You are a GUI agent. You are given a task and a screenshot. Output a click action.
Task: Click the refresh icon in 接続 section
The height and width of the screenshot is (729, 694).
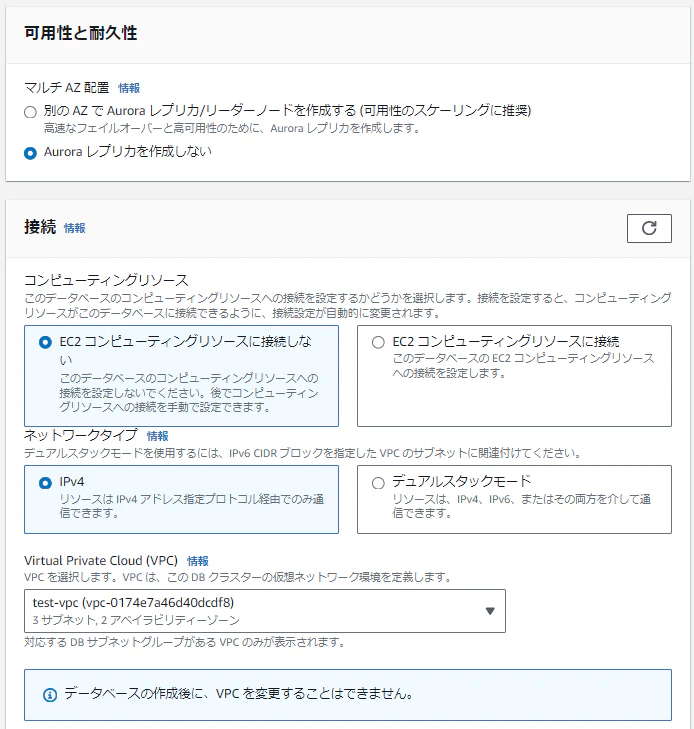click(x=649, y=228)
